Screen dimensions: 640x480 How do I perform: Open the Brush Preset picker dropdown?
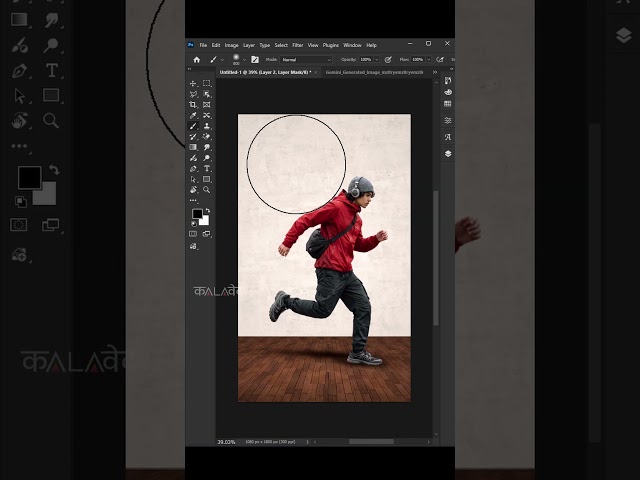[x=244, y=60]
